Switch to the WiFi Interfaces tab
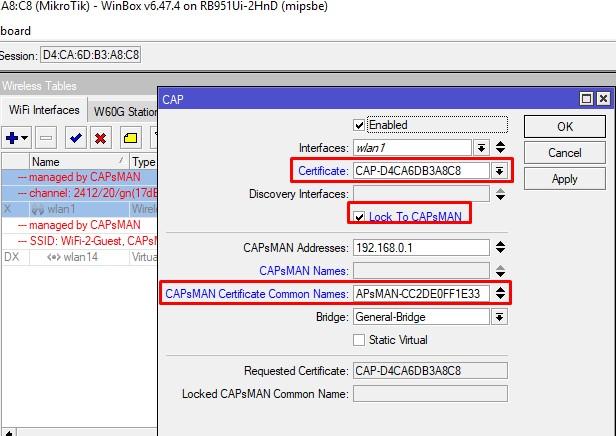This screenshot has width=616, height=436. 44,110
